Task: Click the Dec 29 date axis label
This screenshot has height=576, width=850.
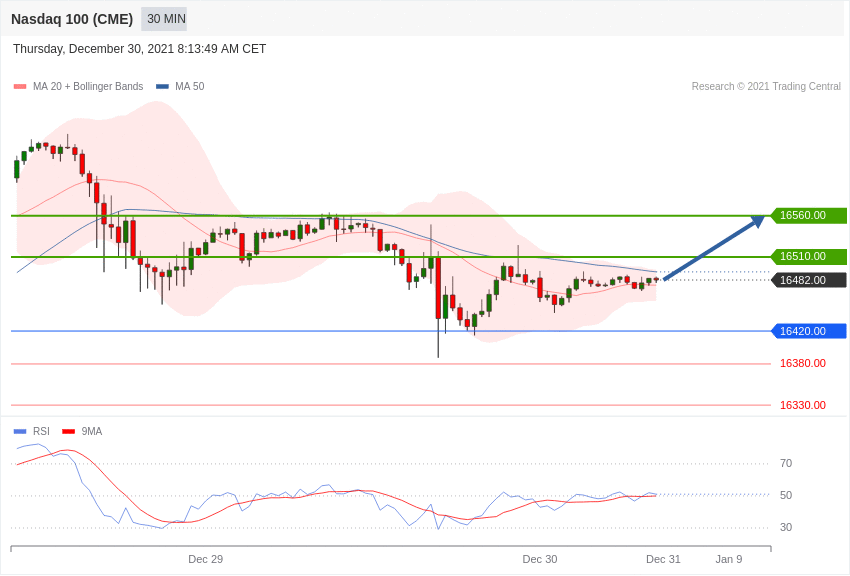Action: point(205,559)
